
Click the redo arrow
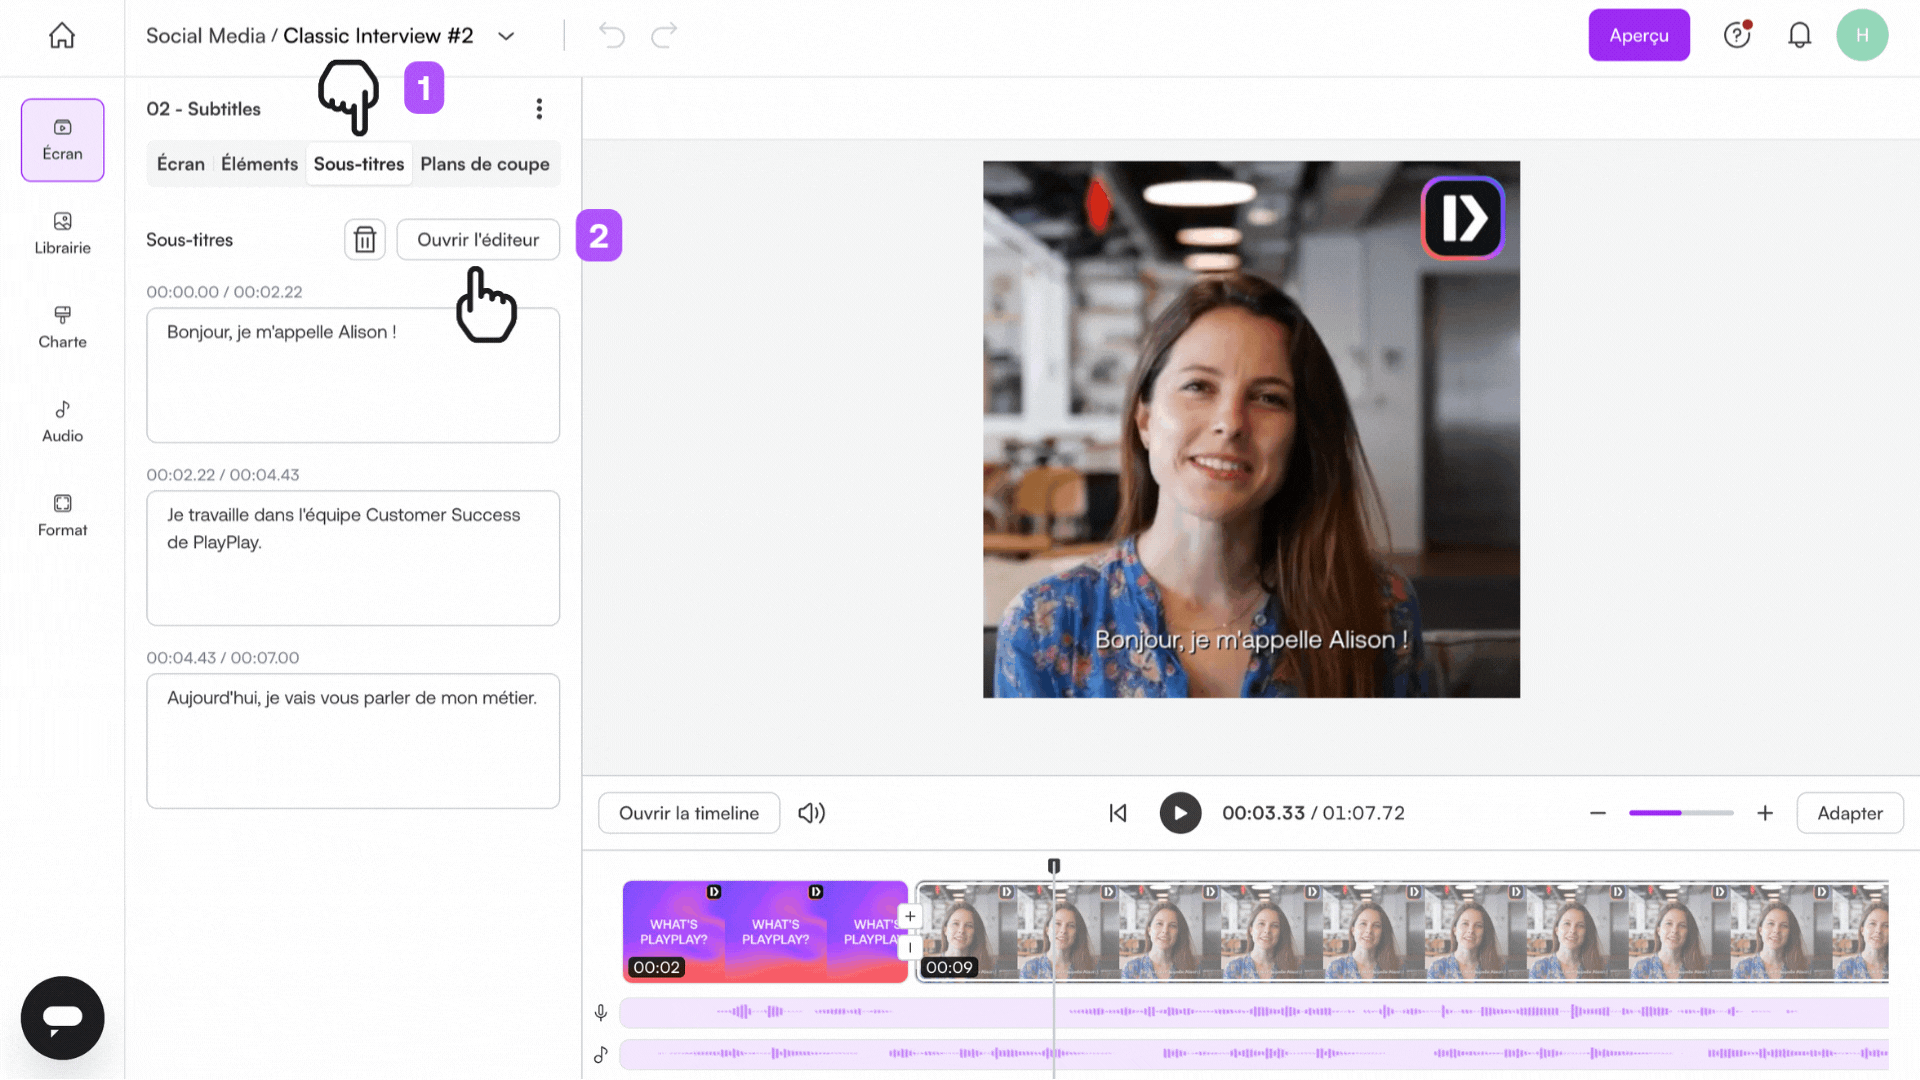tap(664, 36)
